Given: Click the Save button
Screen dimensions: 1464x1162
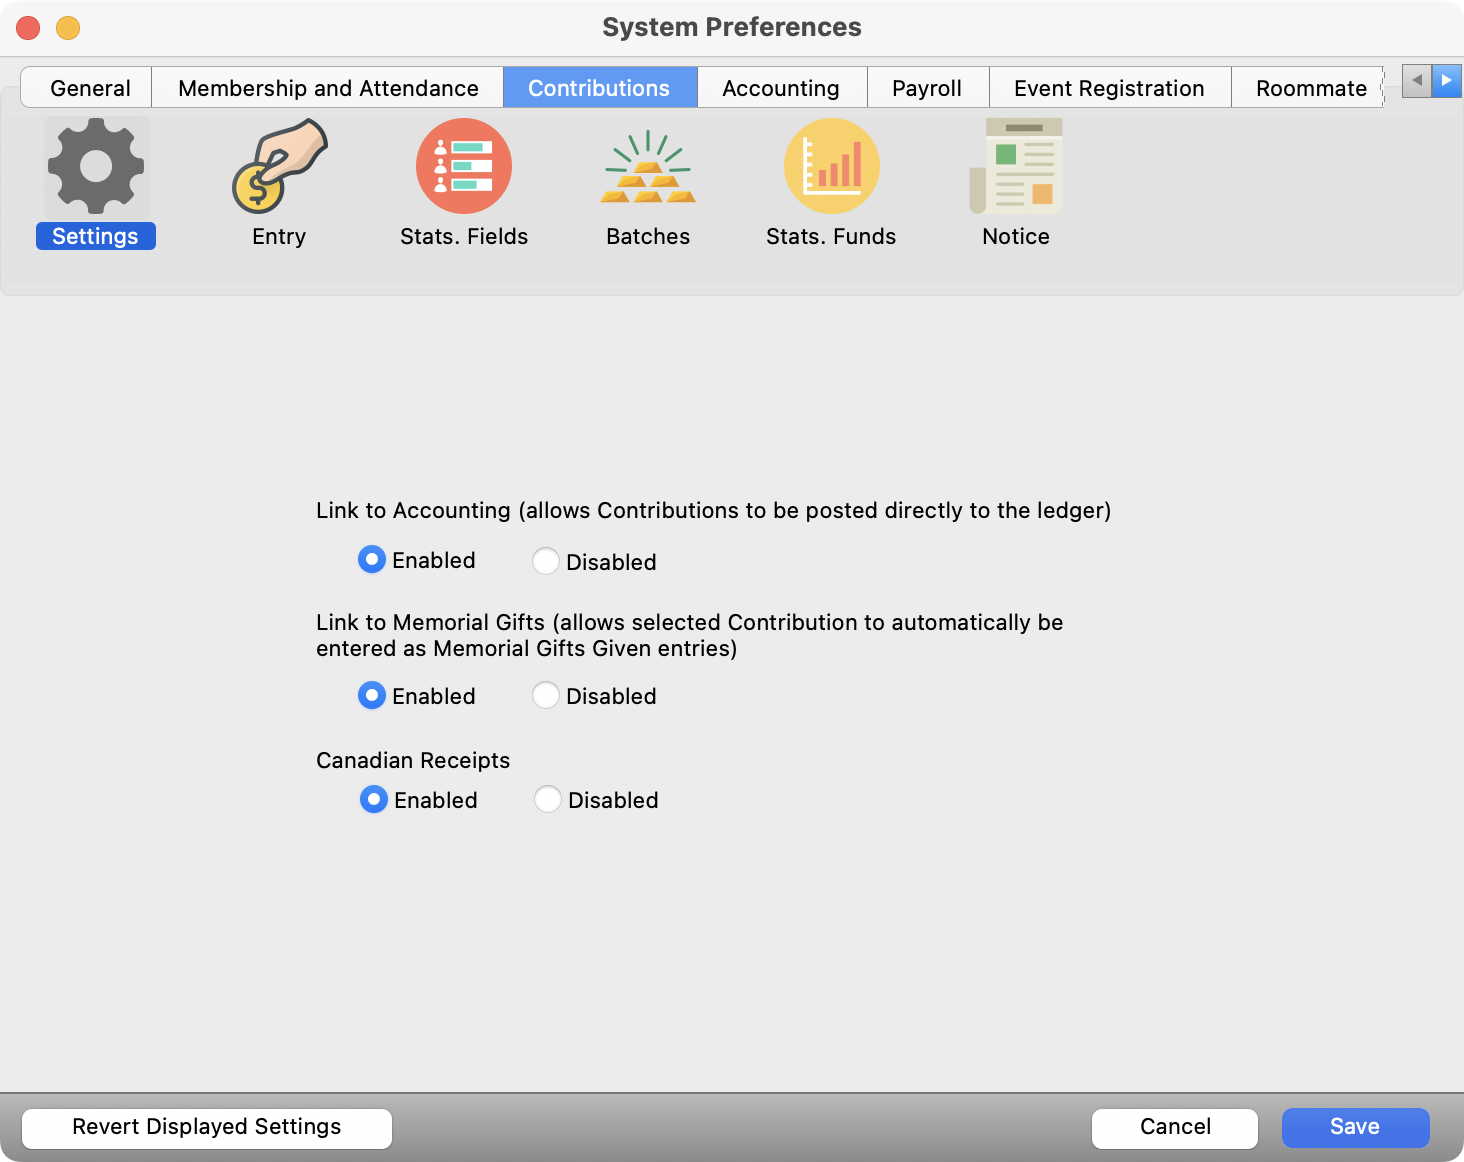Looking at the screenshot, I should [x=1355, y=1127].
